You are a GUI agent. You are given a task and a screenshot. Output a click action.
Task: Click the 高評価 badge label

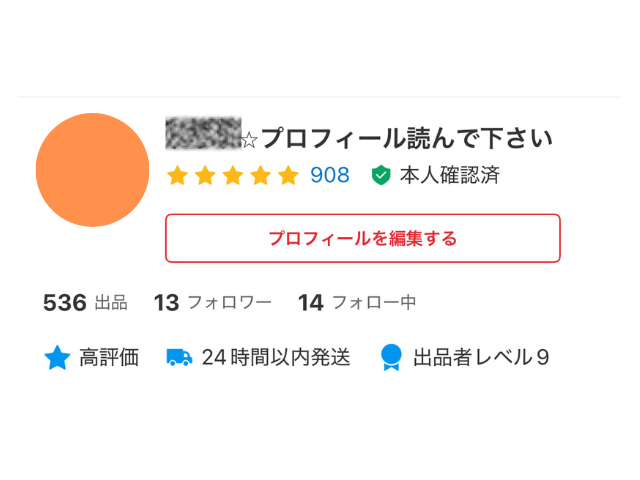point(109,357)
